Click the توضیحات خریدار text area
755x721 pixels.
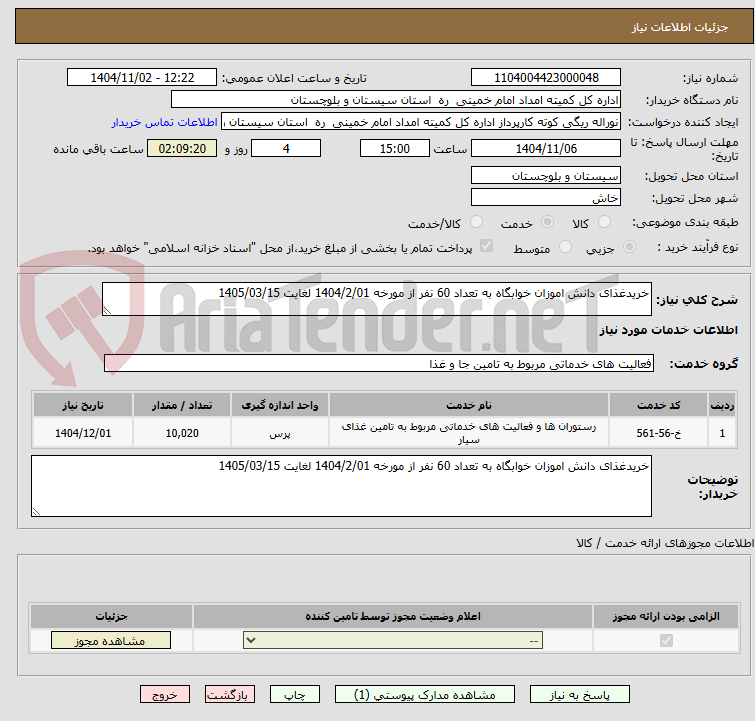[341, 486]
